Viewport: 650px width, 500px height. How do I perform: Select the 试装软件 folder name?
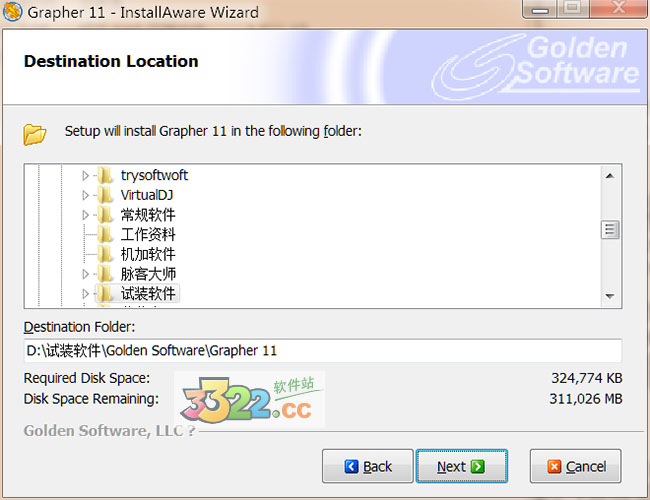(148, 294)
